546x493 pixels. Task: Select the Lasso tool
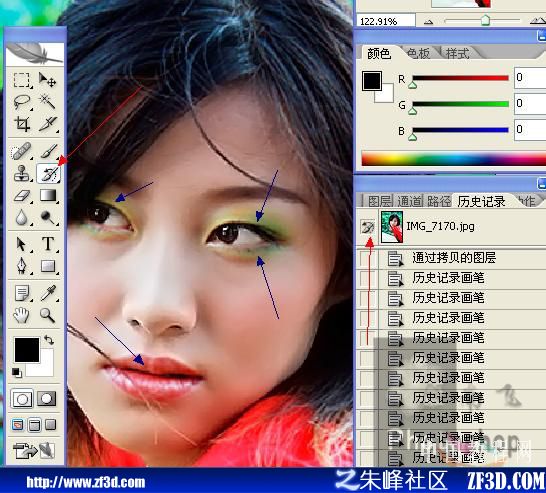[x=22, y=102]
